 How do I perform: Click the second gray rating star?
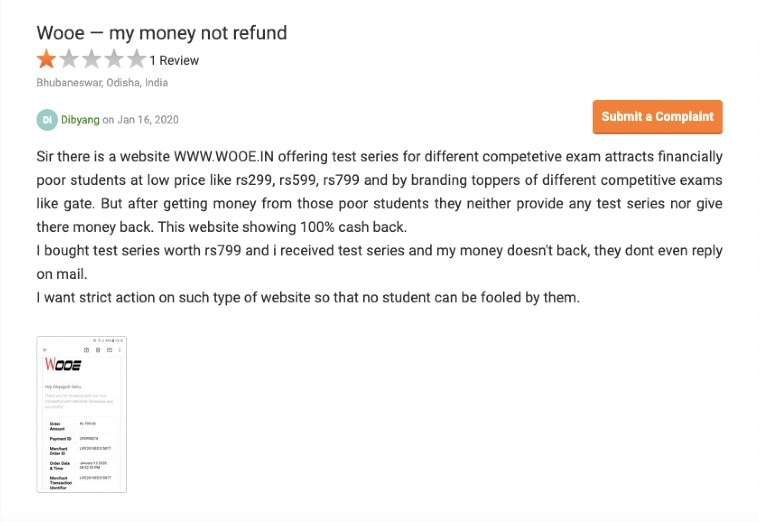pos(68,59)
